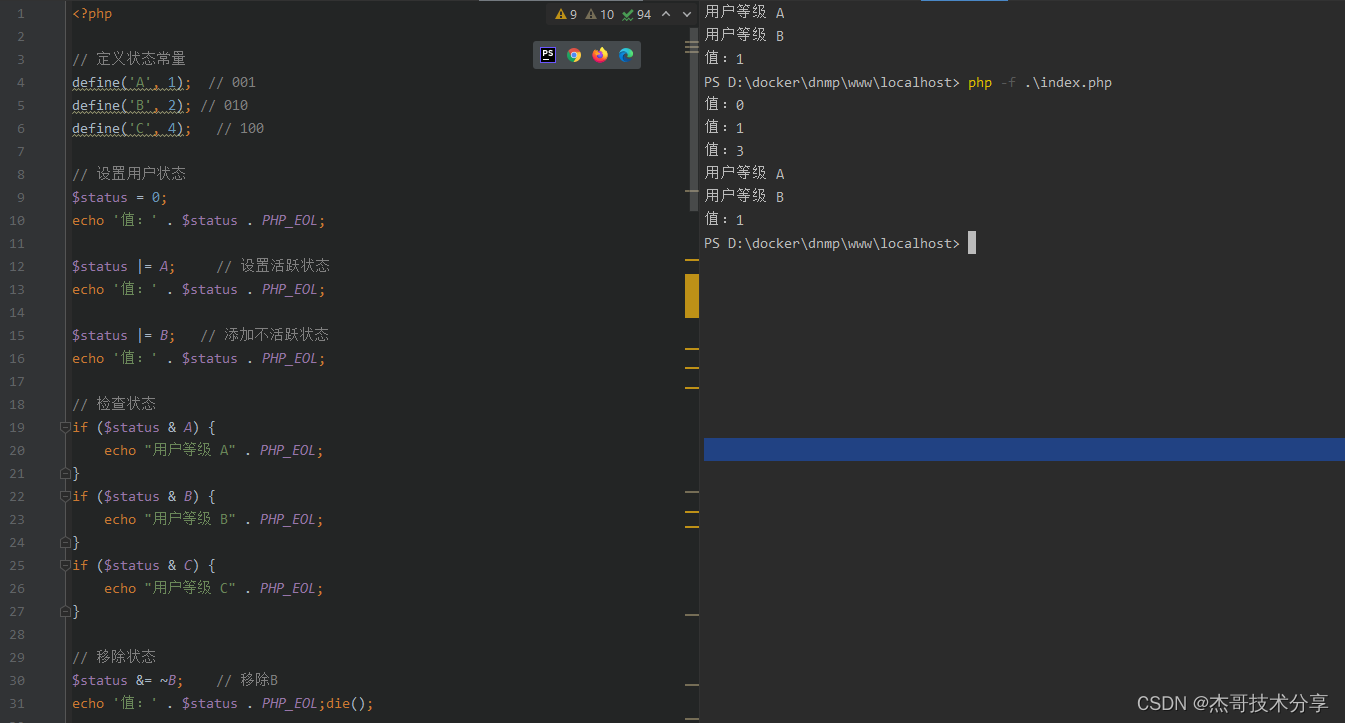Image resolution: width=1345 pixels, height=723 pixels.
Task: Open file in Chrome browser icon
Action: (x=574, y=55)
